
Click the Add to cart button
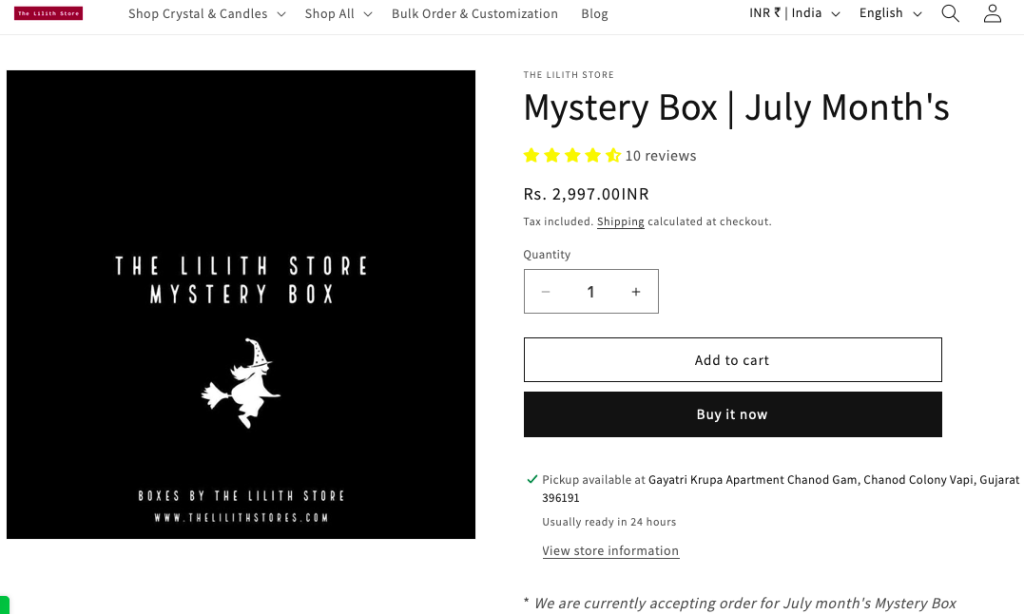pos(732,359)
